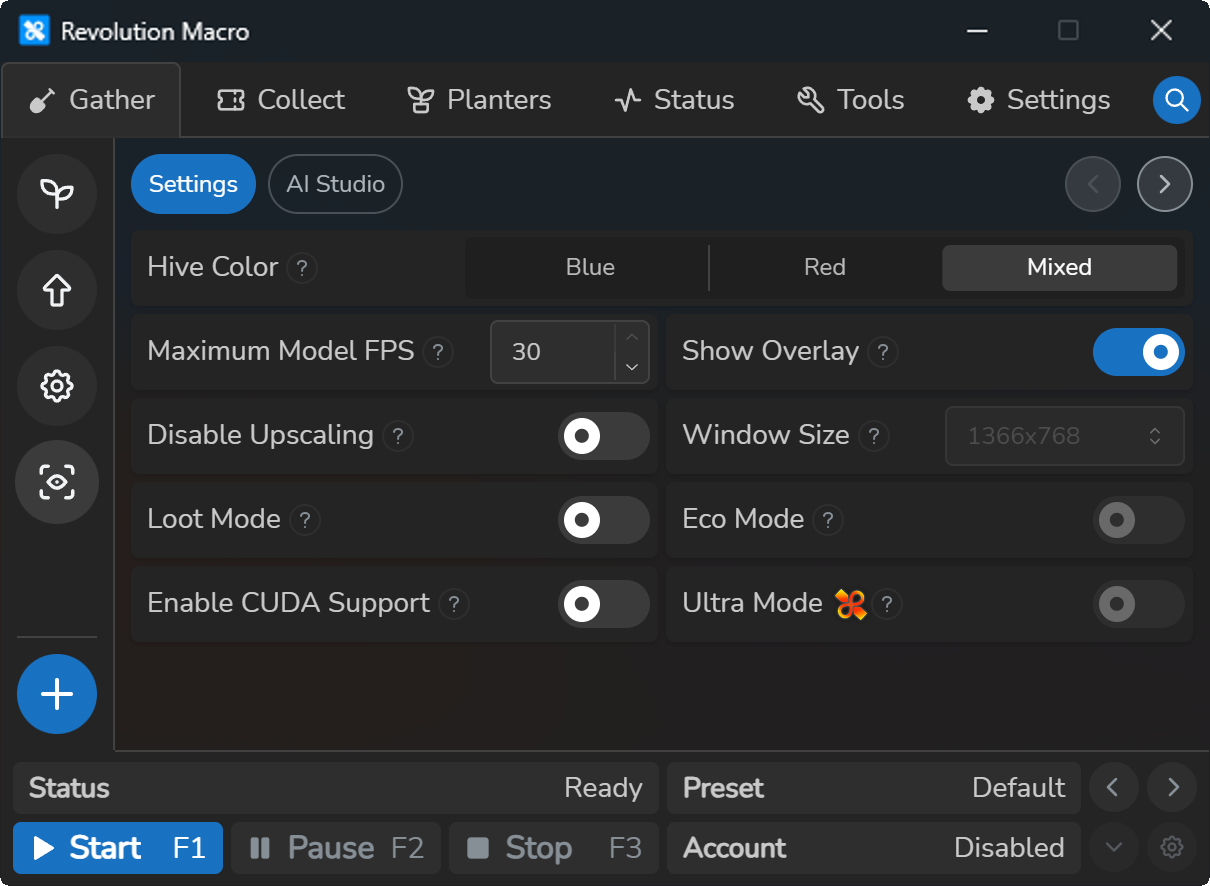The width and height of the screenshot is (1210, 886).
Task: Switch to the Status tab
Action: tap(674, 100)
